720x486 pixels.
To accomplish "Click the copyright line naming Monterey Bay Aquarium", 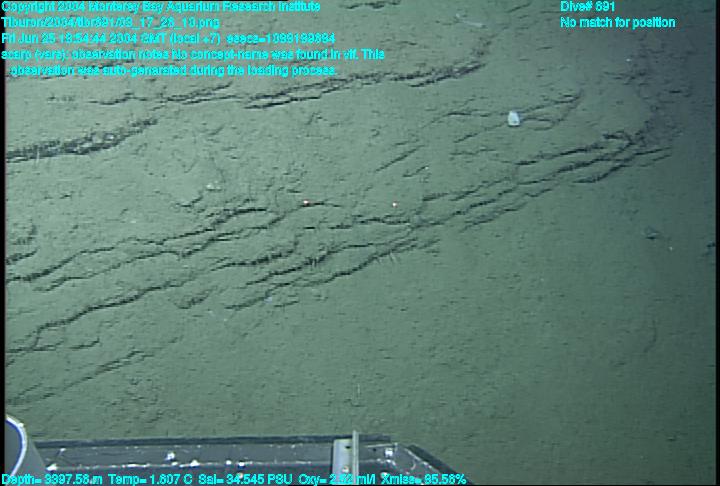I will click(161, 6).
